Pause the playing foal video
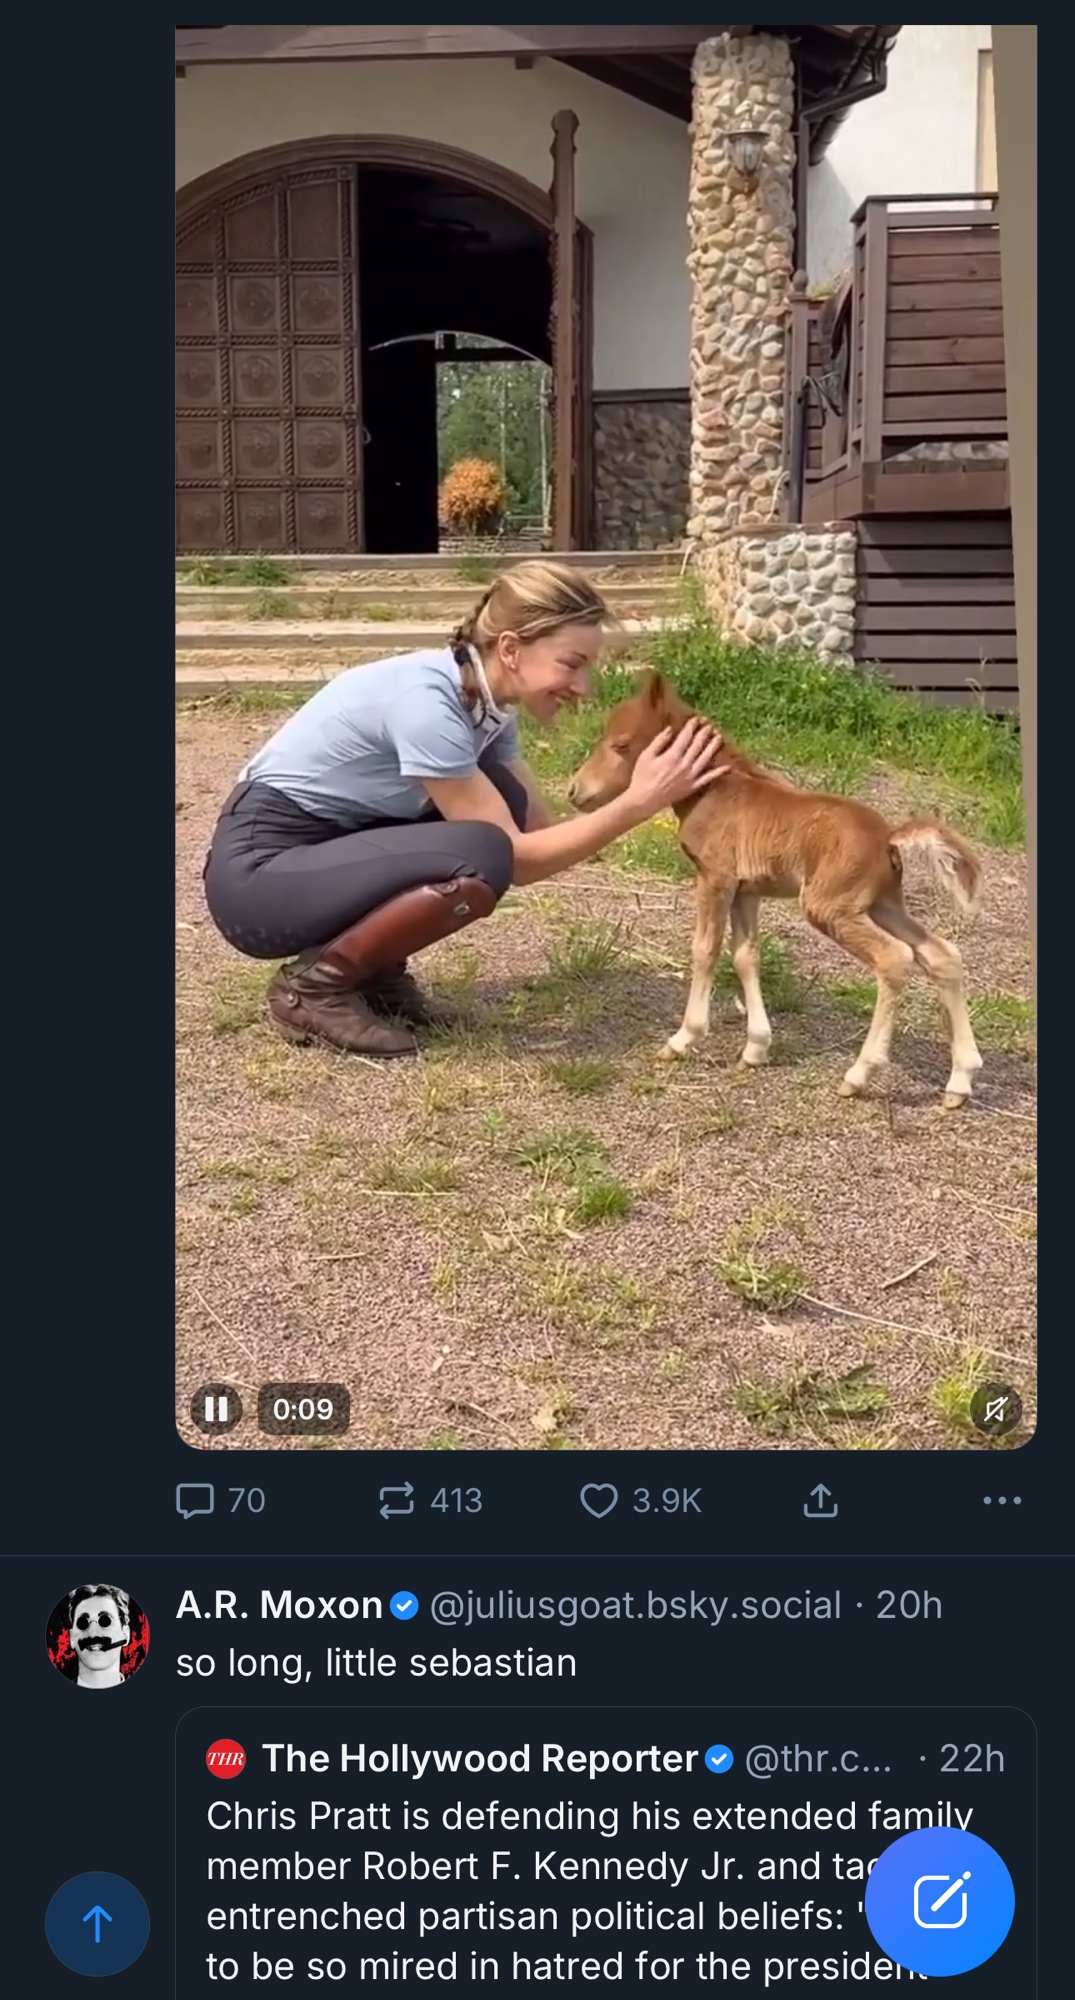Viewport: 1075px width, 2000px height. coord(216,1409)
